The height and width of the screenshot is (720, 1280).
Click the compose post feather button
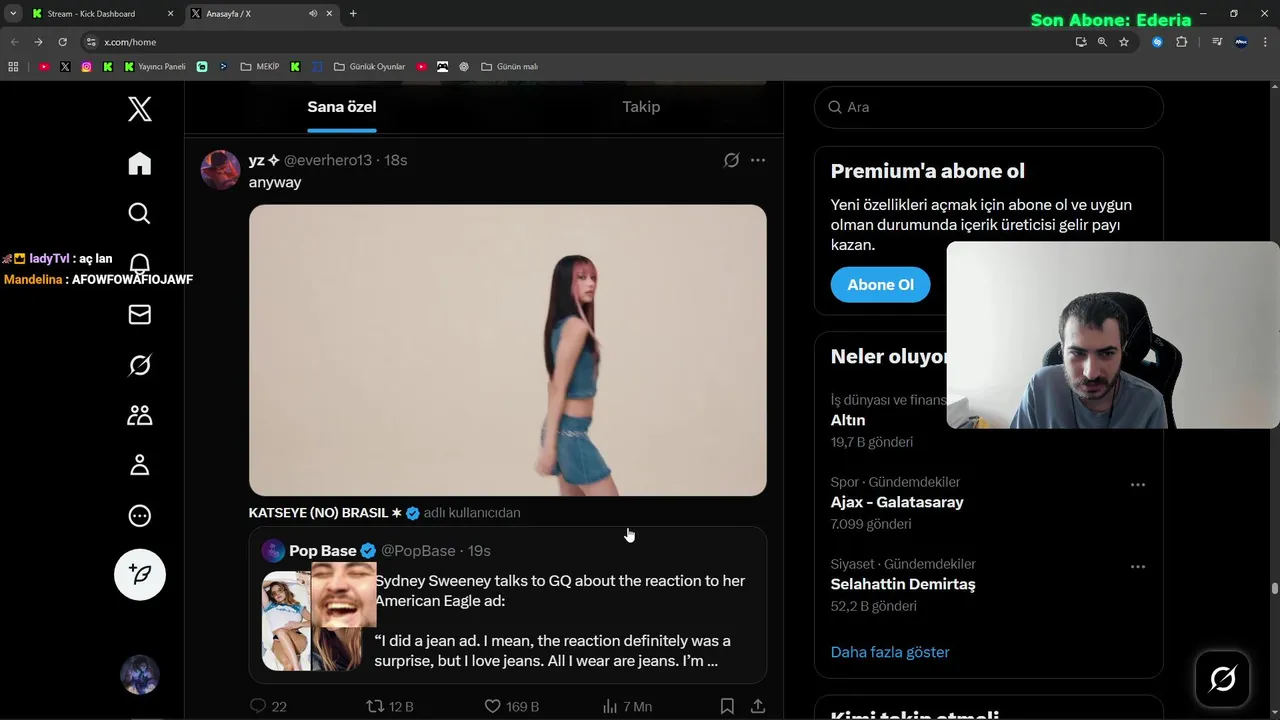tap(140, 574)
